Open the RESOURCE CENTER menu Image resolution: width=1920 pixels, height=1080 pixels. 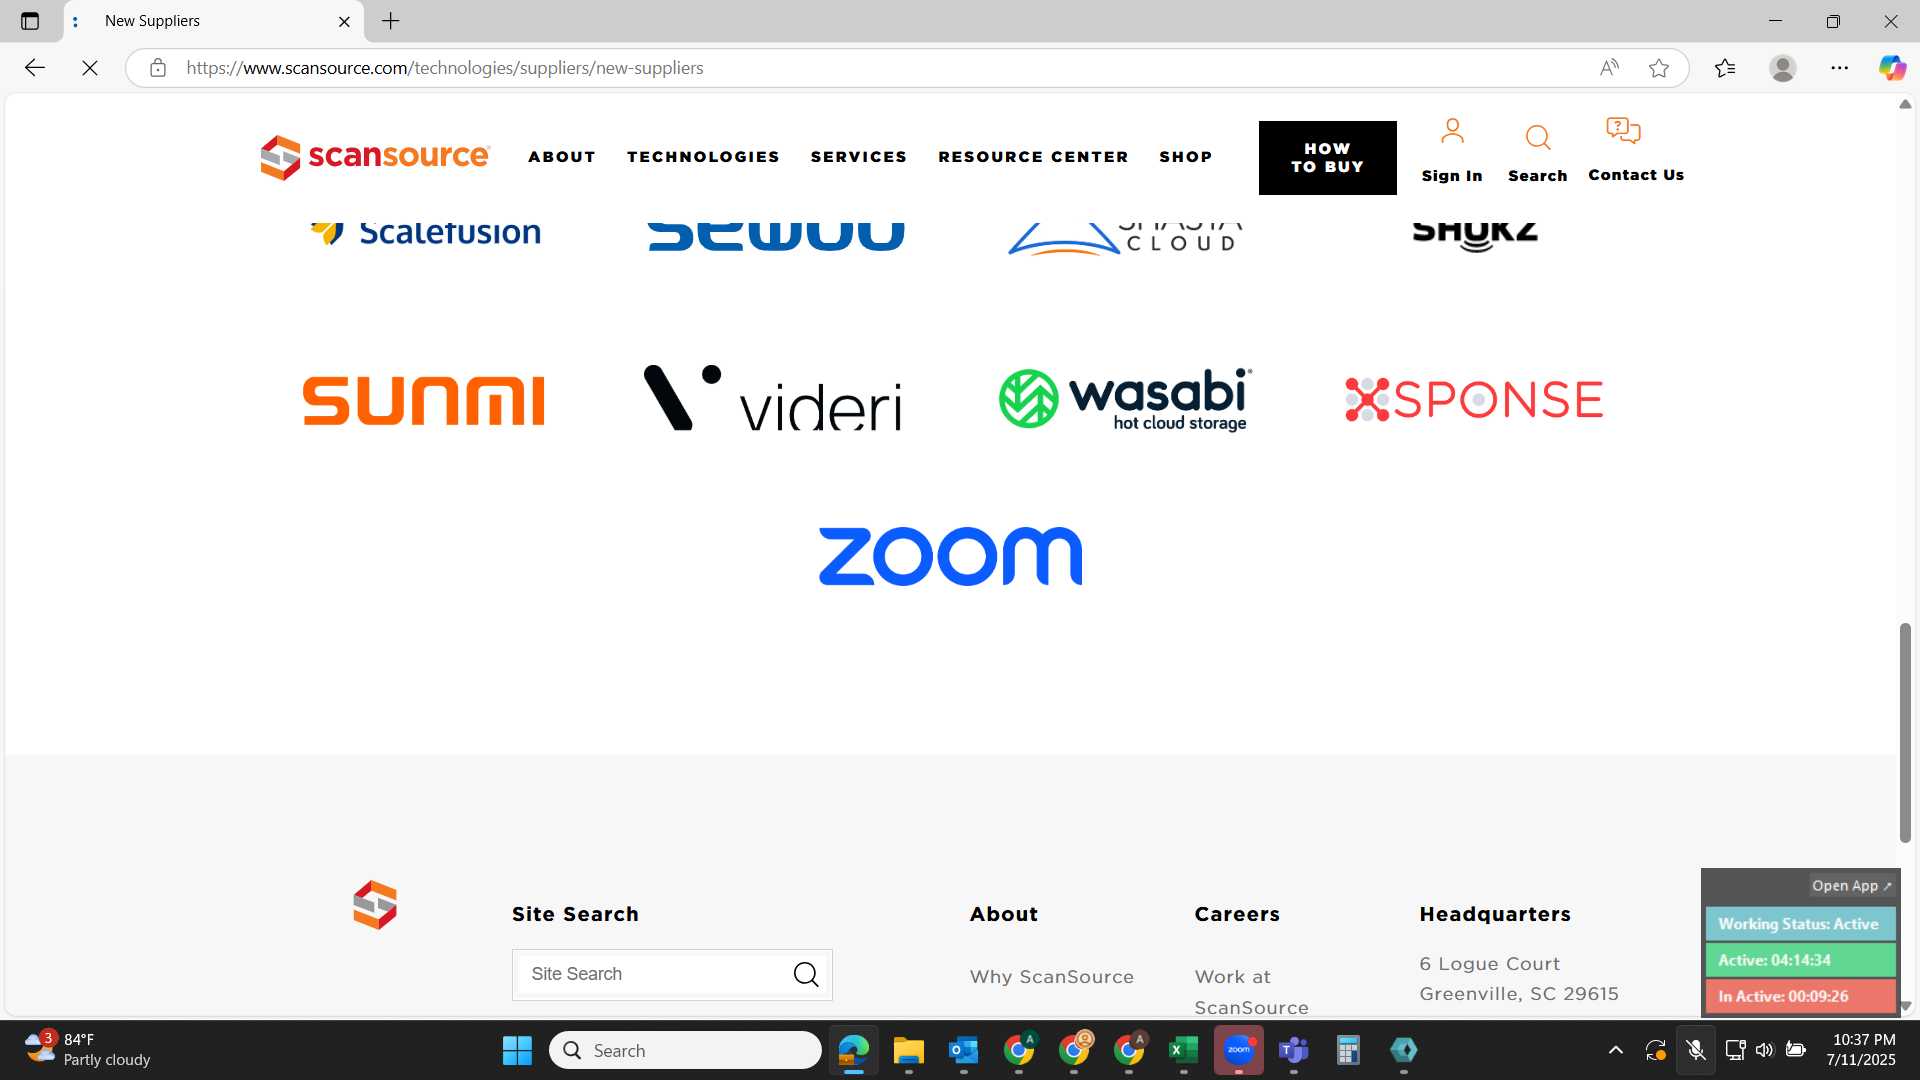click(1033, 157)
